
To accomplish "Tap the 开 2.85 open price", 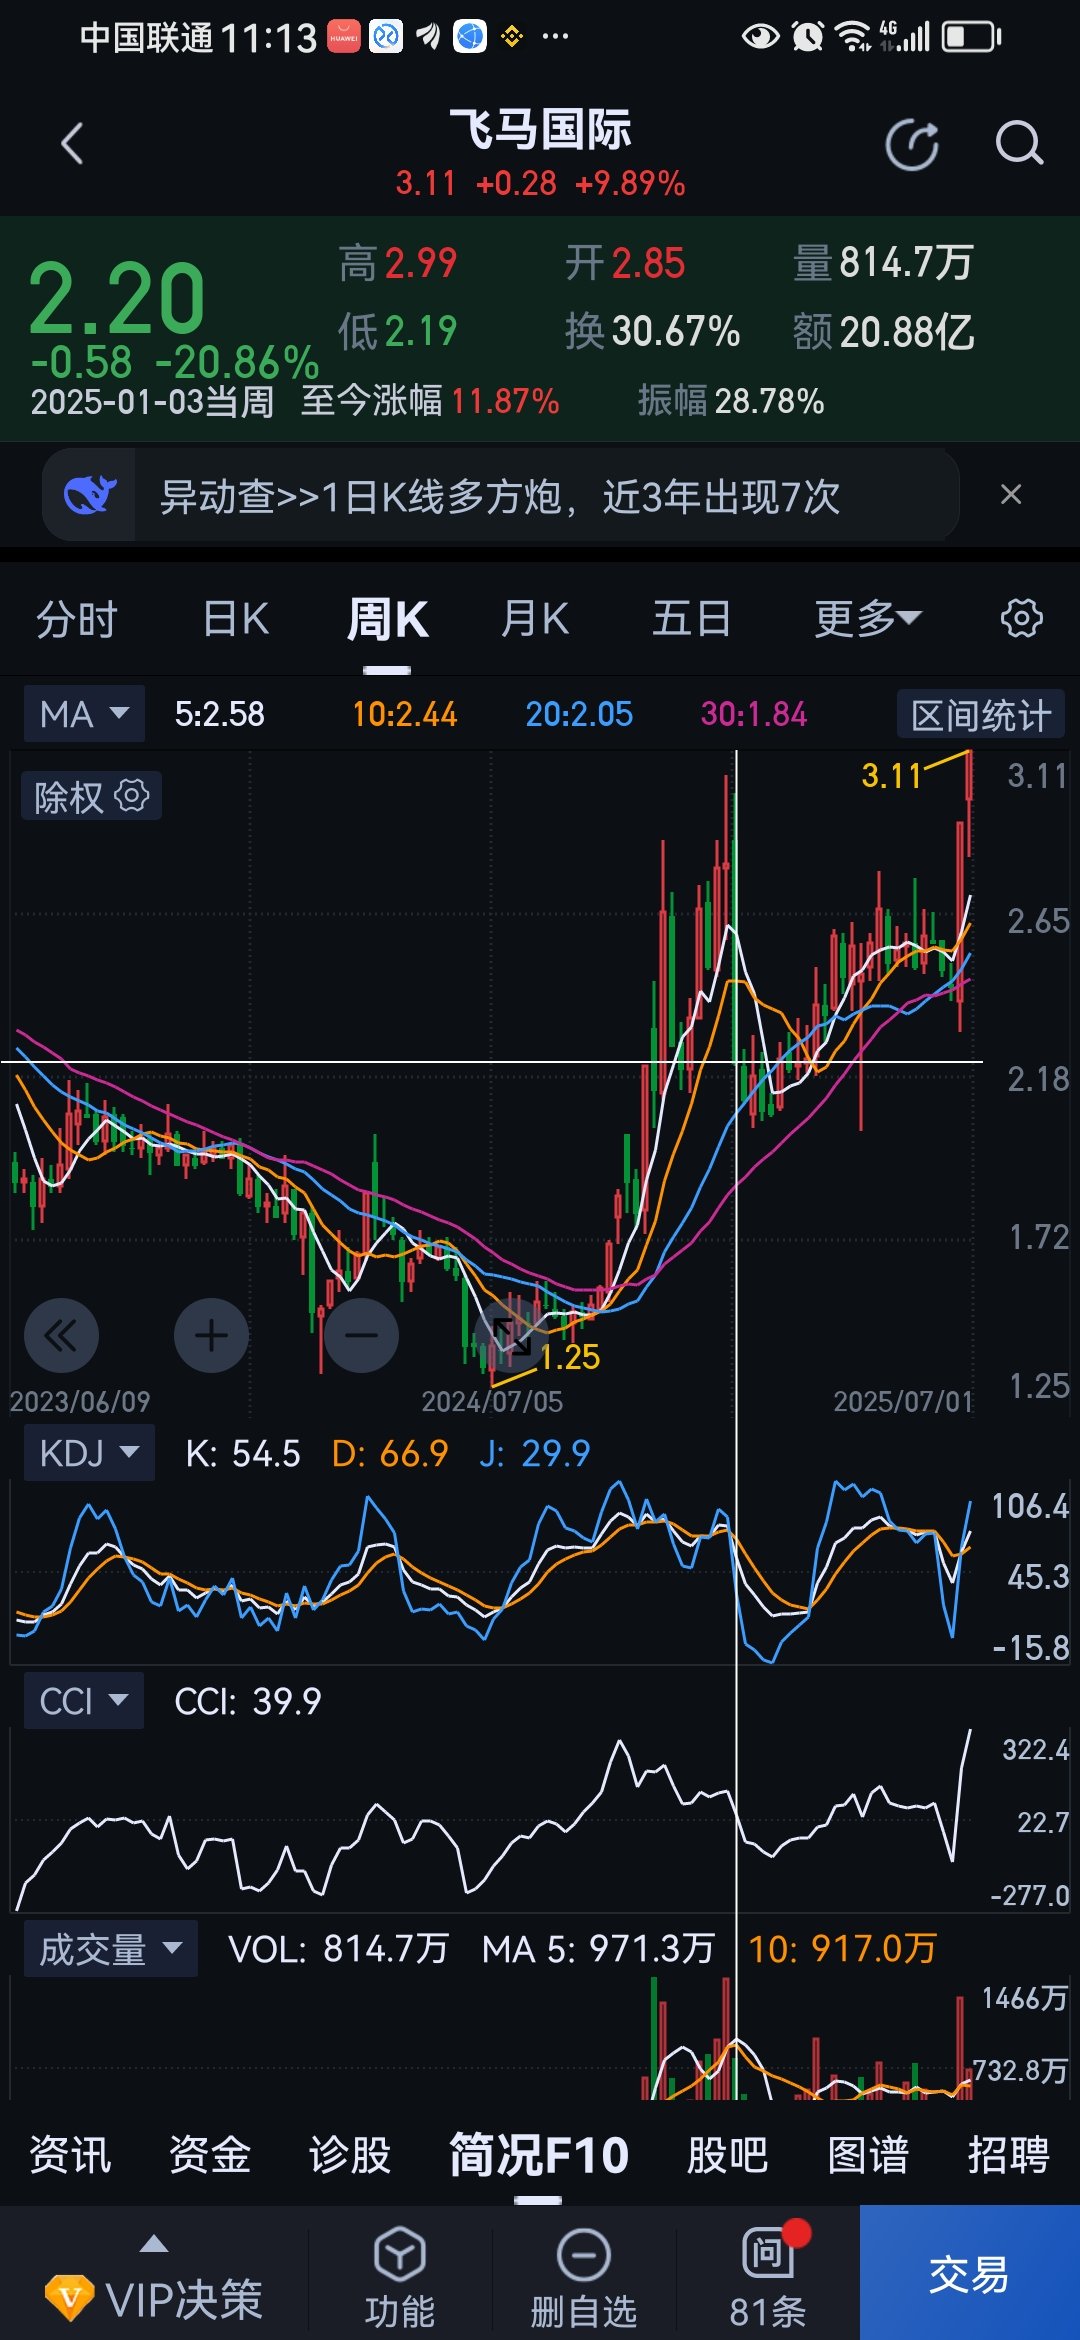I will (625, 264).
